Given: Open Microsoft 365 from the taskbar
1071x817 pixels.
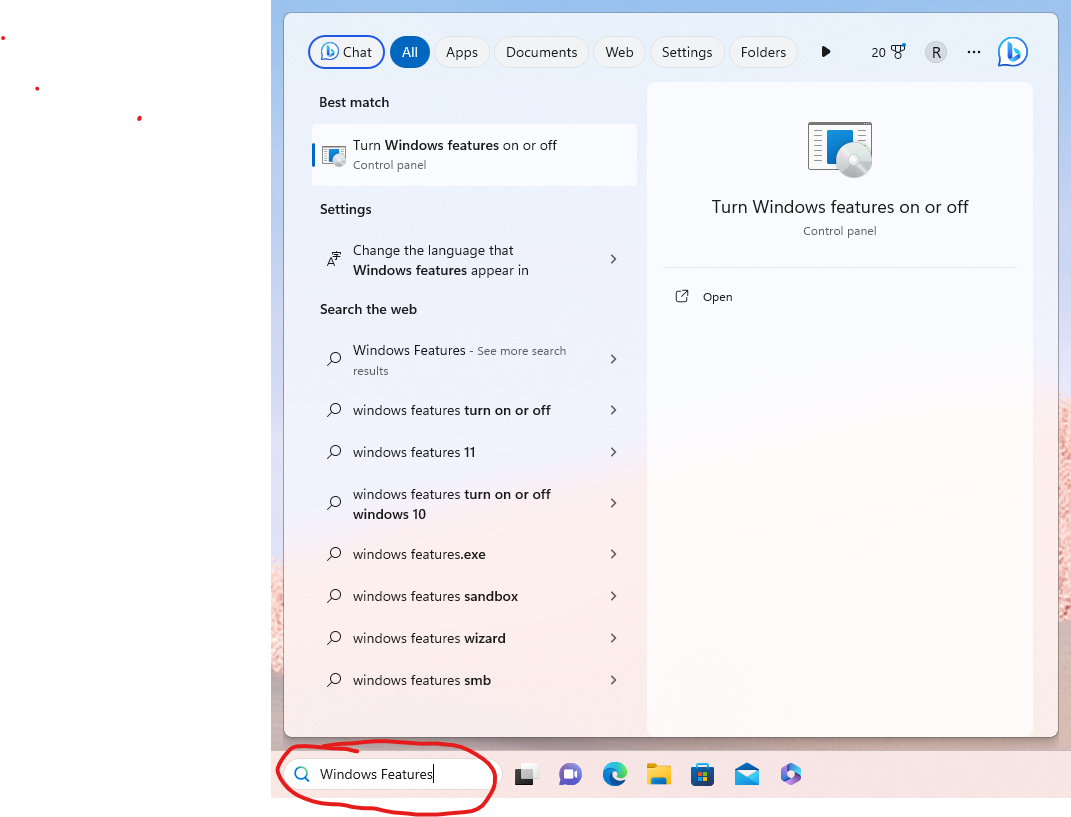Looking at the screenshot, I should click(790, 774).
